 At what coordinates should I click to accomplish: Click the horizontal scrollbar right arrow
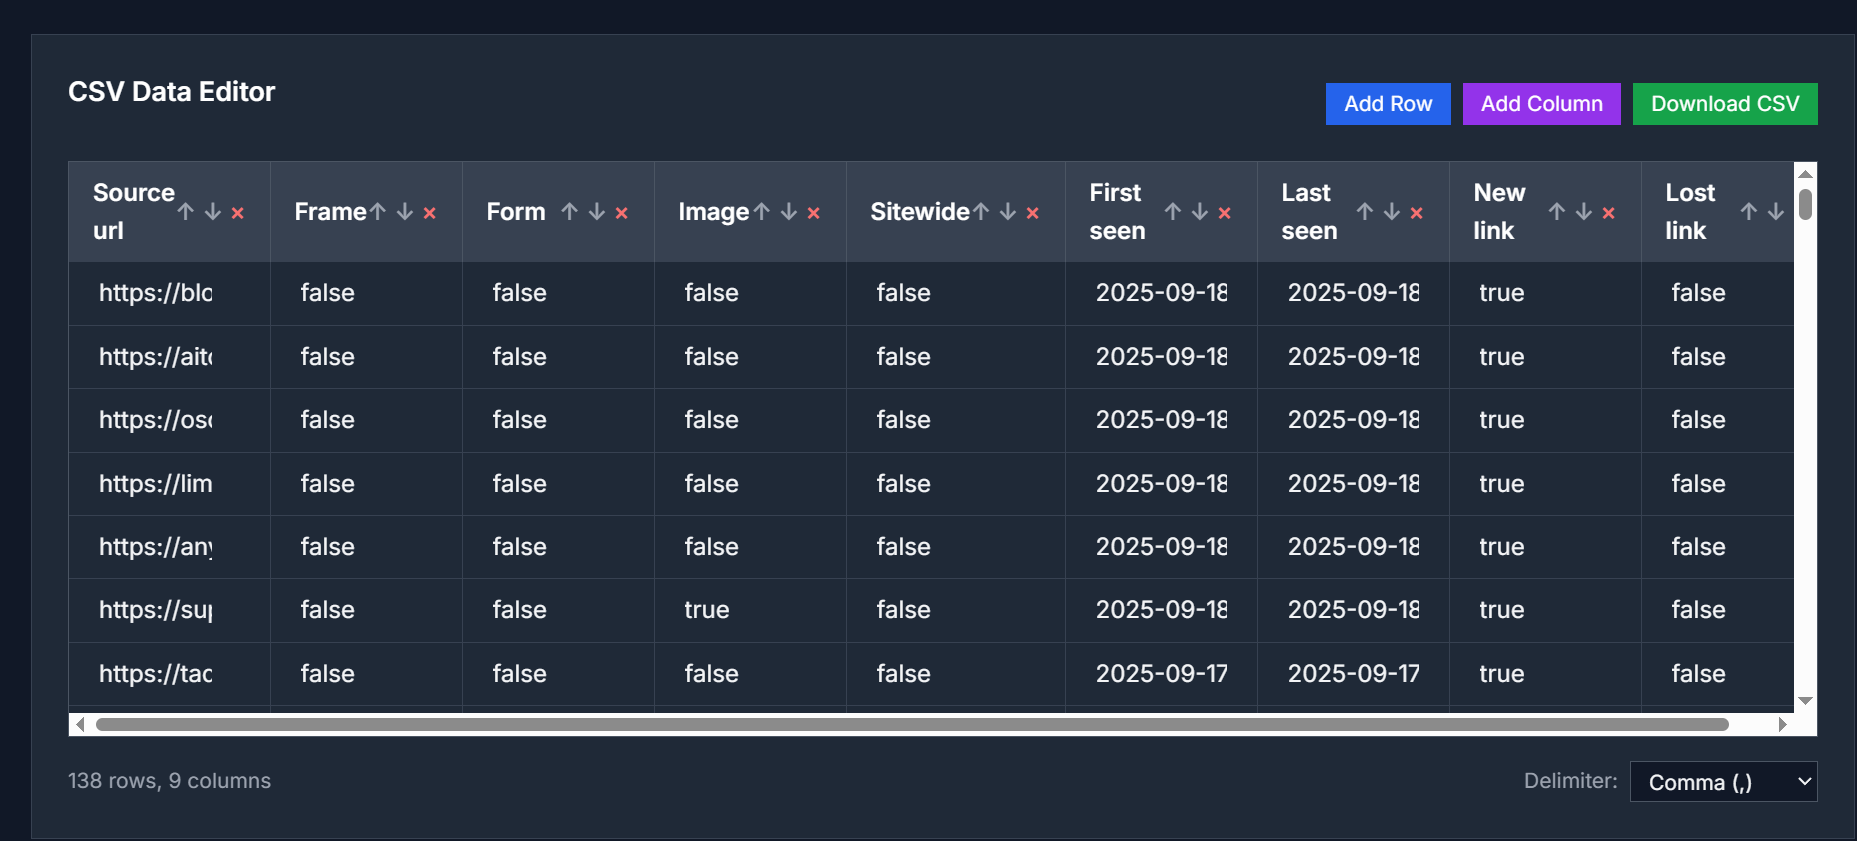1782,725
